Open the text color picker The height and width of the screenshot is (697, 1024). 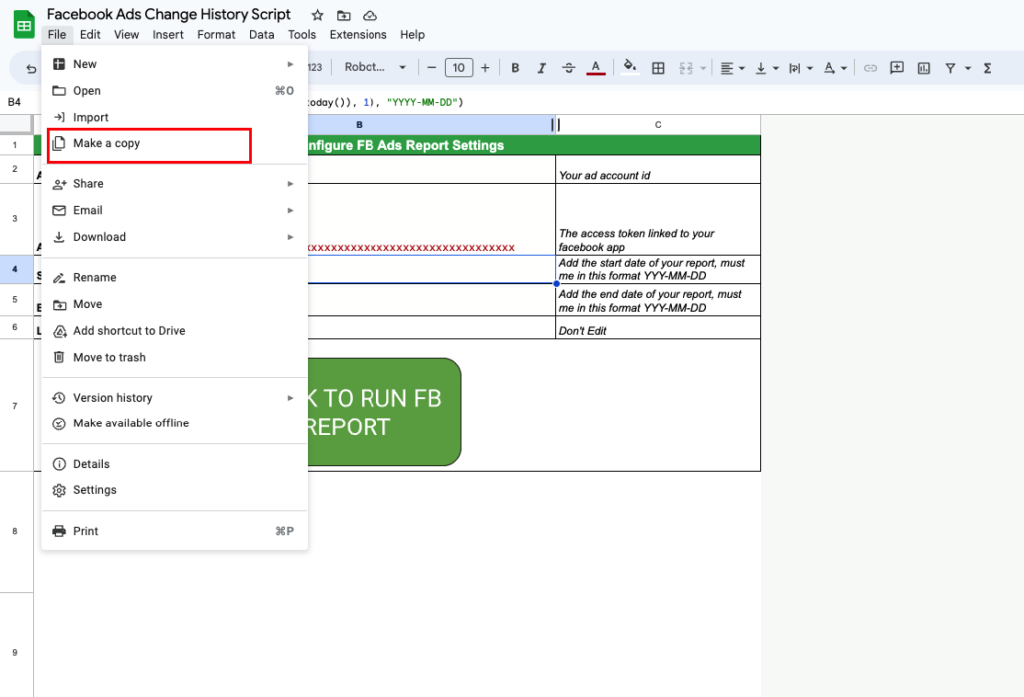pos(596,68)
